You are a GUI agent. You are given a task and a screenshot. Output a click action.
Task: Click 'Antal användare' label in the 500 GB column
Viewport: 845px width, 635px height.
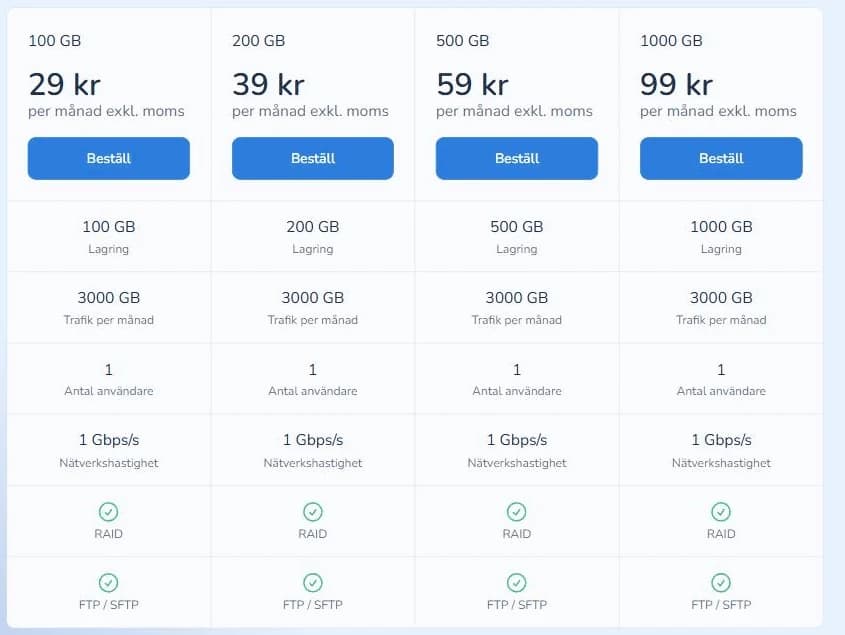pyautogui.click(x=517, y=391)
